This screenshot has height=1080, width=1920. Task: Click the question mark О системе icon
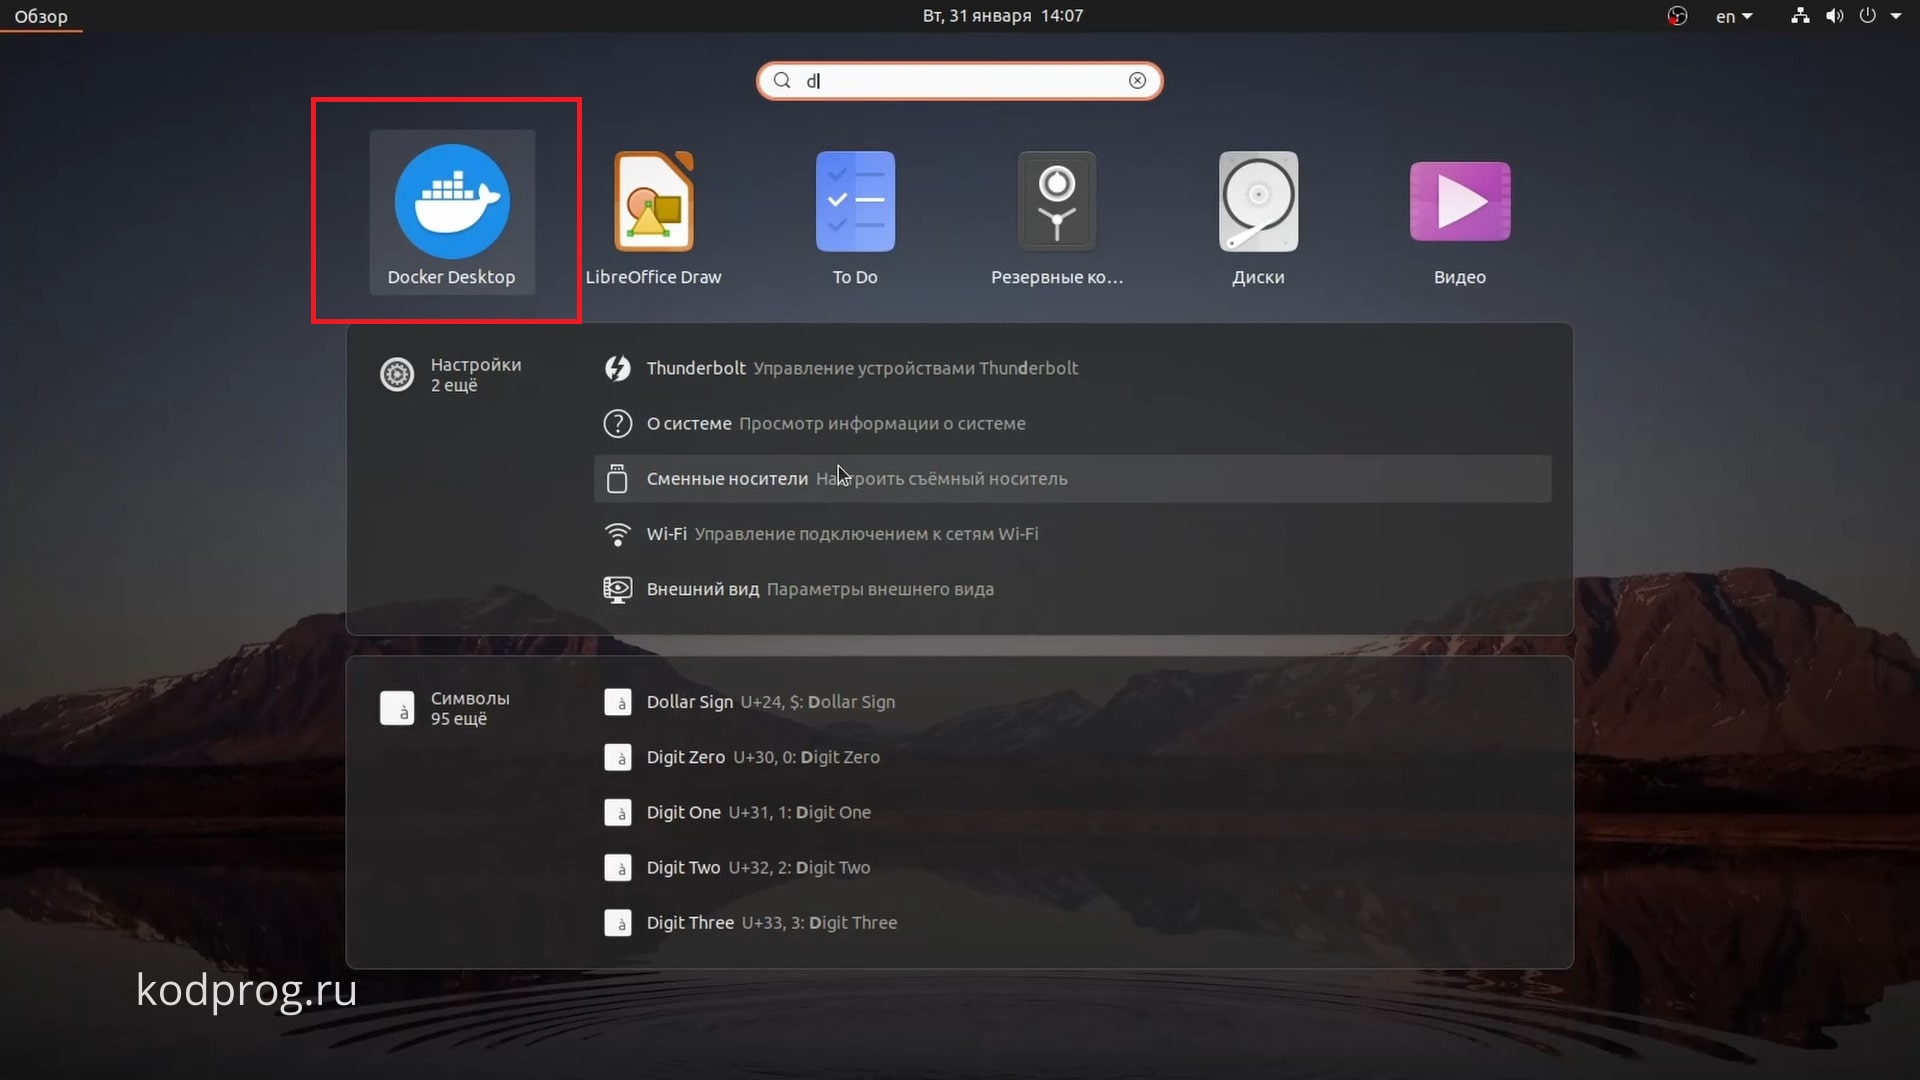tap(618, 424)
